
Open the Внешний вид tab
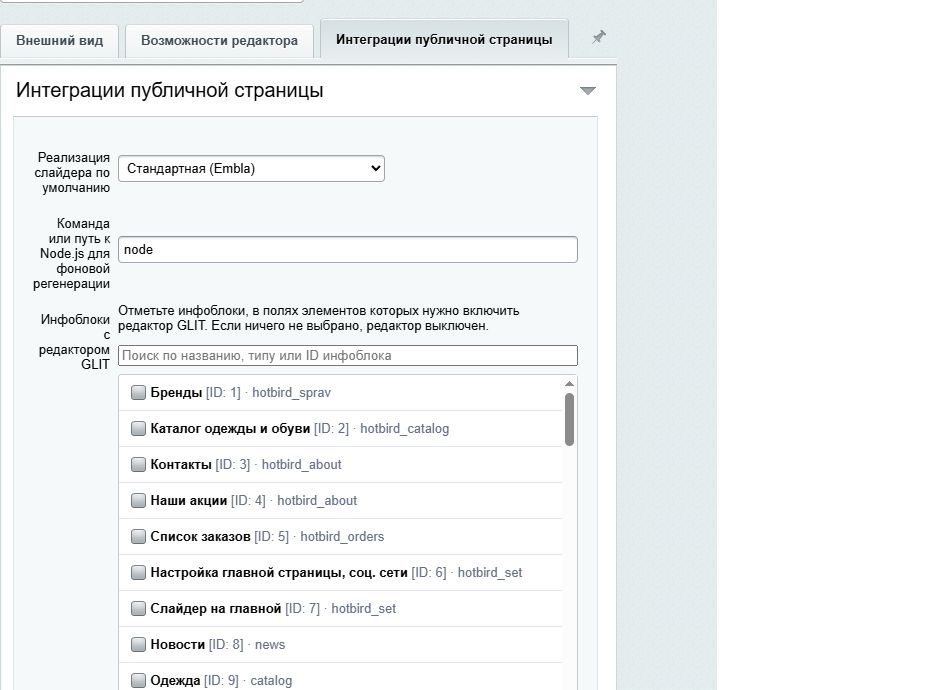click(60, 41)
